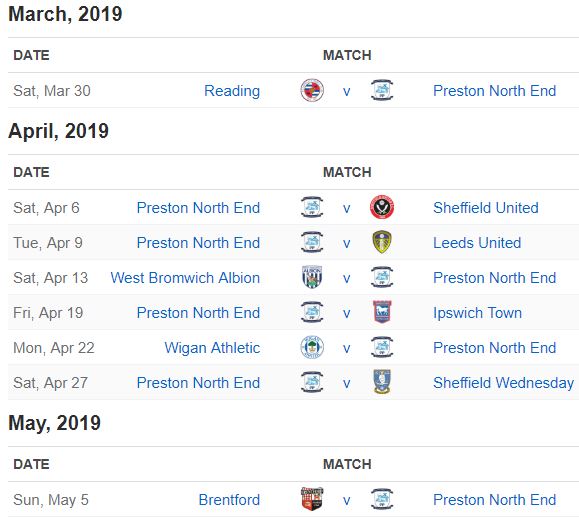Open the Sheffield Wednesday team link
The height and width of the screenshot is (518, 579).
coord(504,383)
